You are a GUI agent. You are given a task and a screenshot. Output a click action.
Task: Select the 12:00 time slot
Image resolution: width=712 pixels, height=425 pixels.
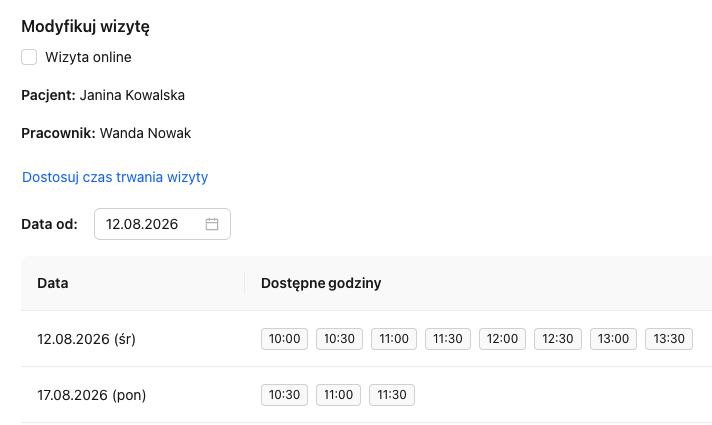502,339
